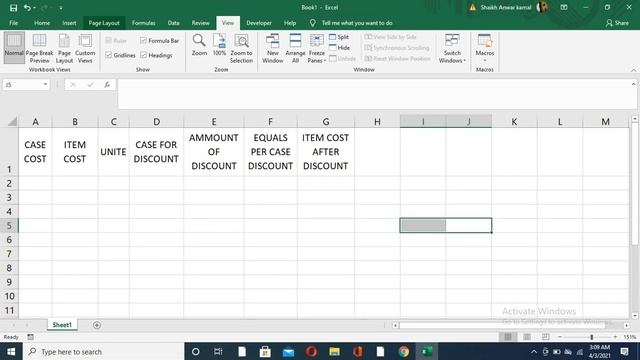The image size is (640, 360).
Task: Open File Explorer from taskbar
Action: click(334, 351)
